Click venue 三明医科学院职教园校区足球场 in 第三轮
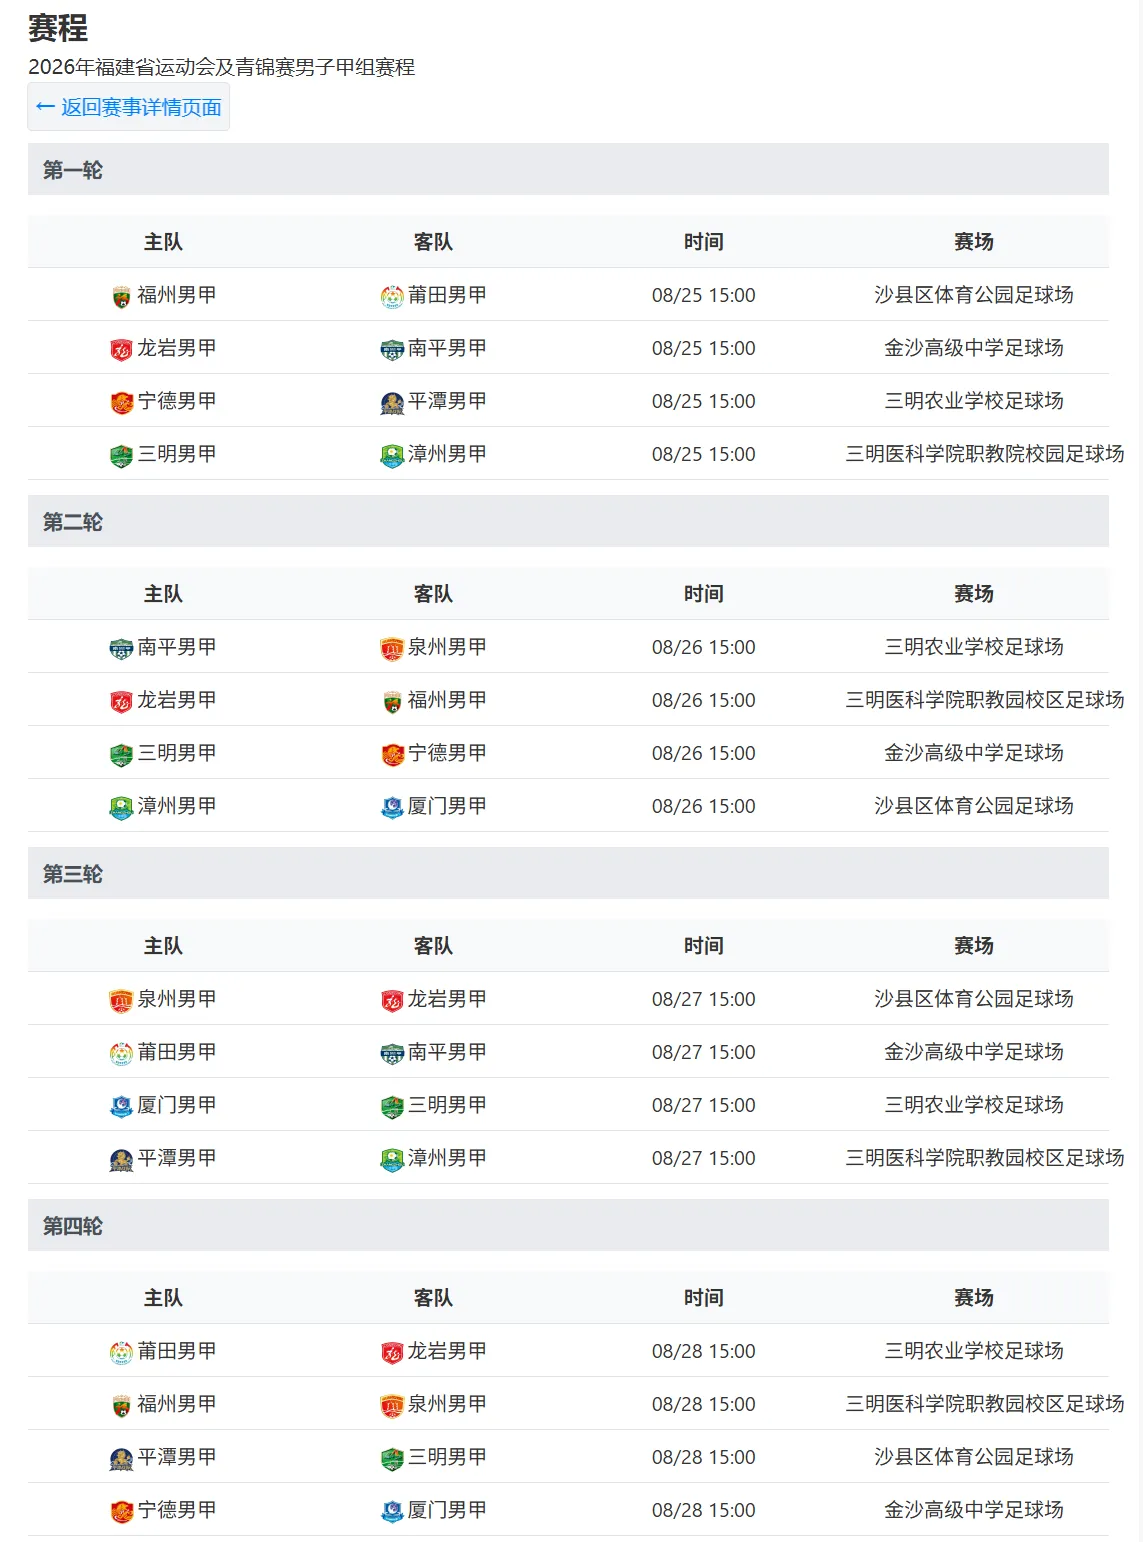The image size is (1143, 1542). coord(985,1157)
